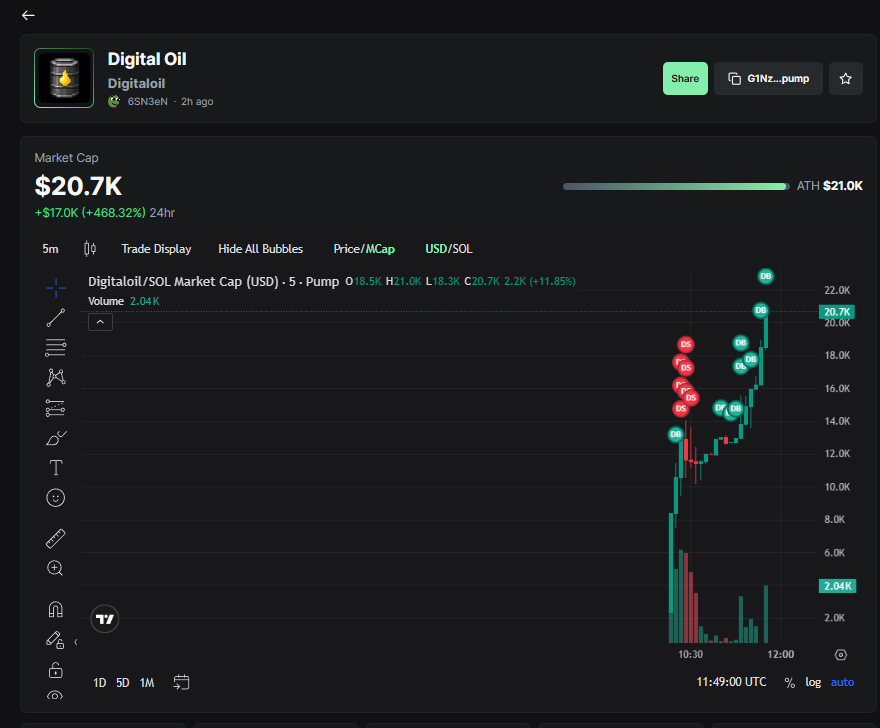Screen dimensions: 880x728
Task: Select the Text annotation tool
Action: [56, 468]
